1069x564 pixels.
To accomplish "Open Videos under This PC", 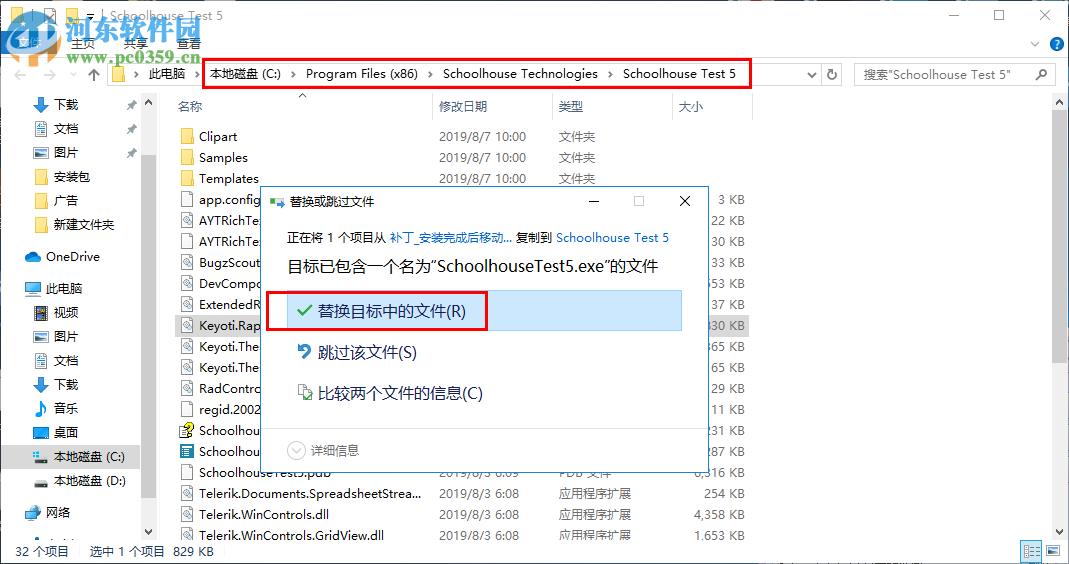I will point(65,312).
